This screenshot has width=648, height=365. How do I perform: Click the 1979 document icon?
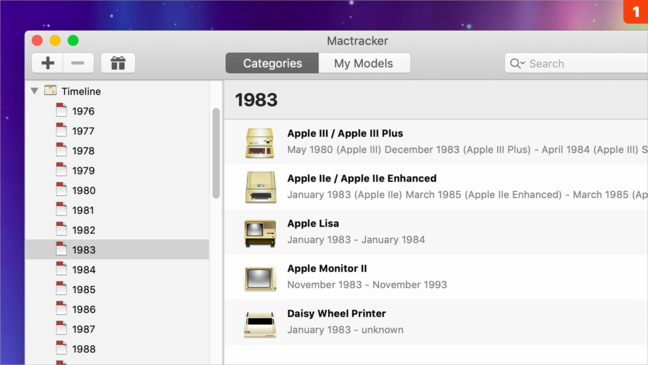[61, 169]
